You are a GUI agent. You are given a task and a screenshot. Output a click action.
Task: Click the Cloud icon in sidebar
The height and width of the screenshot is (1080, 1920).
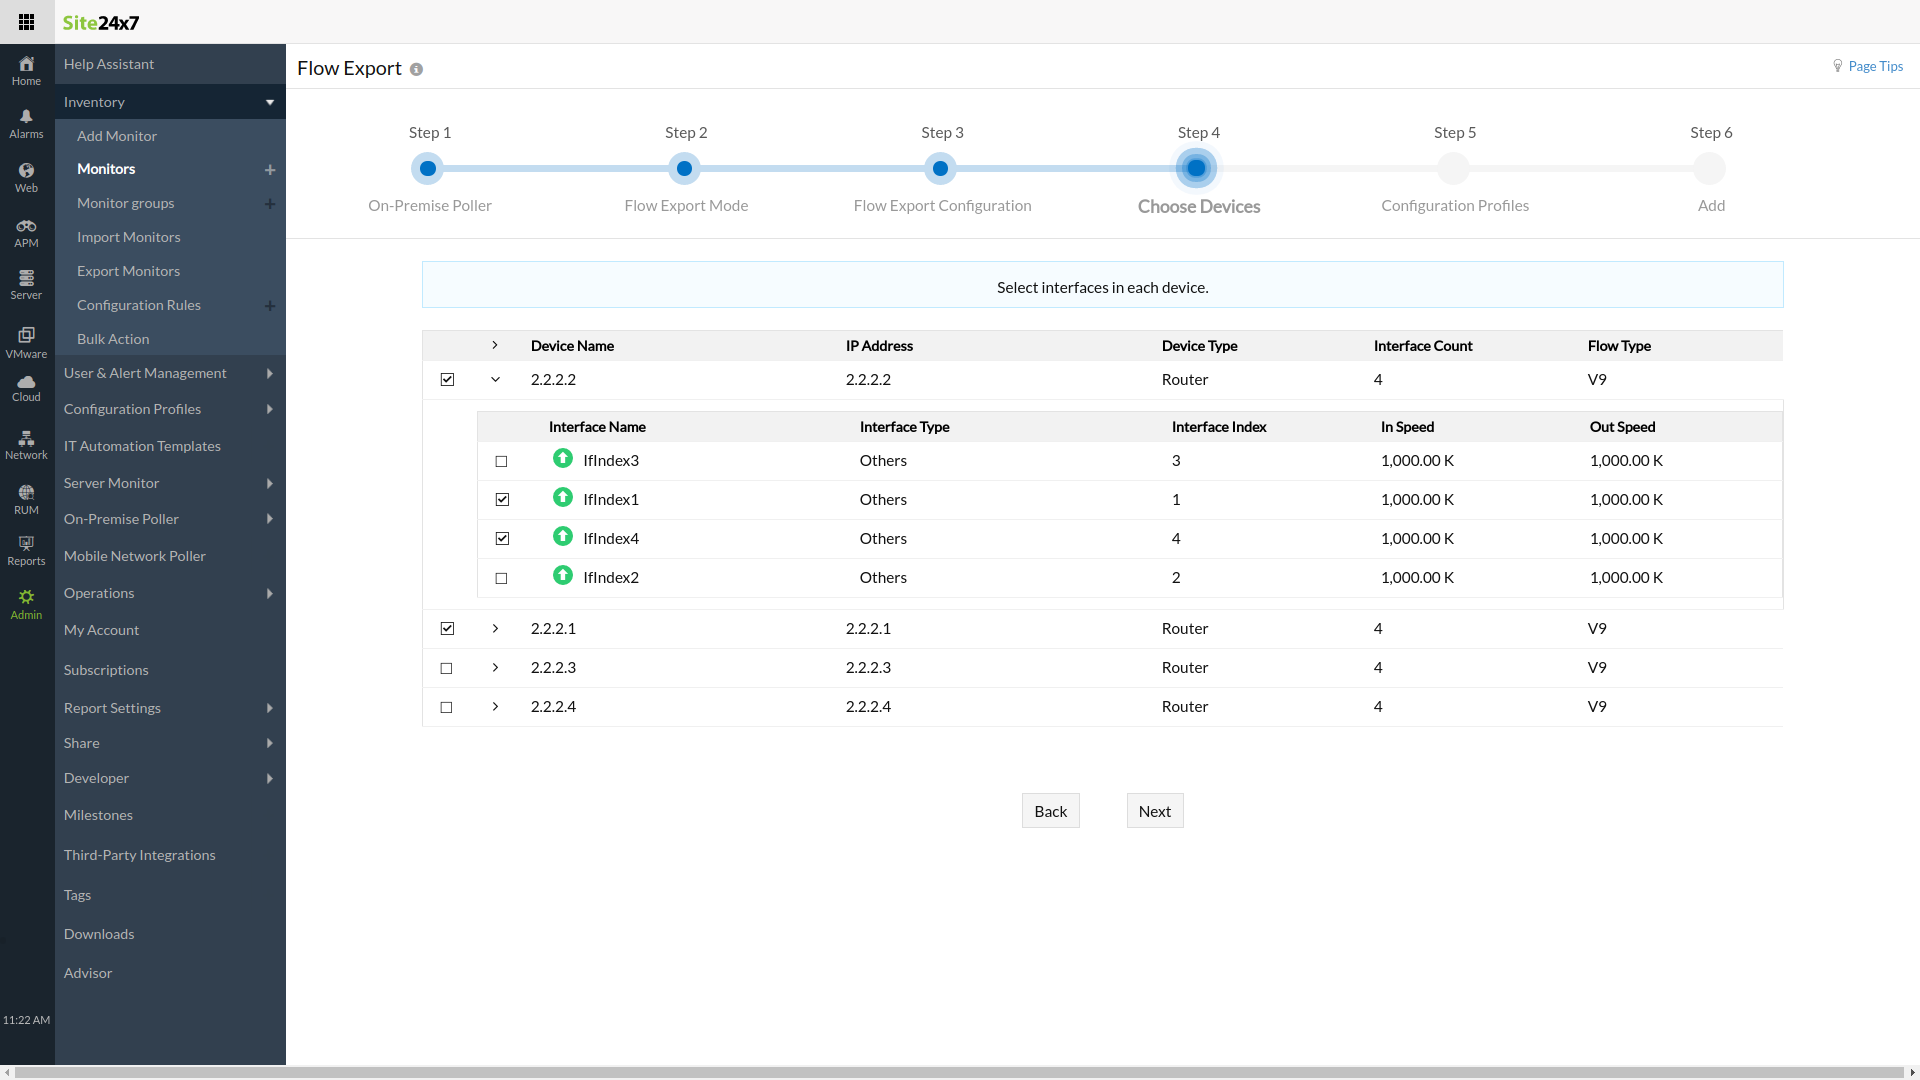(x=26, y=388)
